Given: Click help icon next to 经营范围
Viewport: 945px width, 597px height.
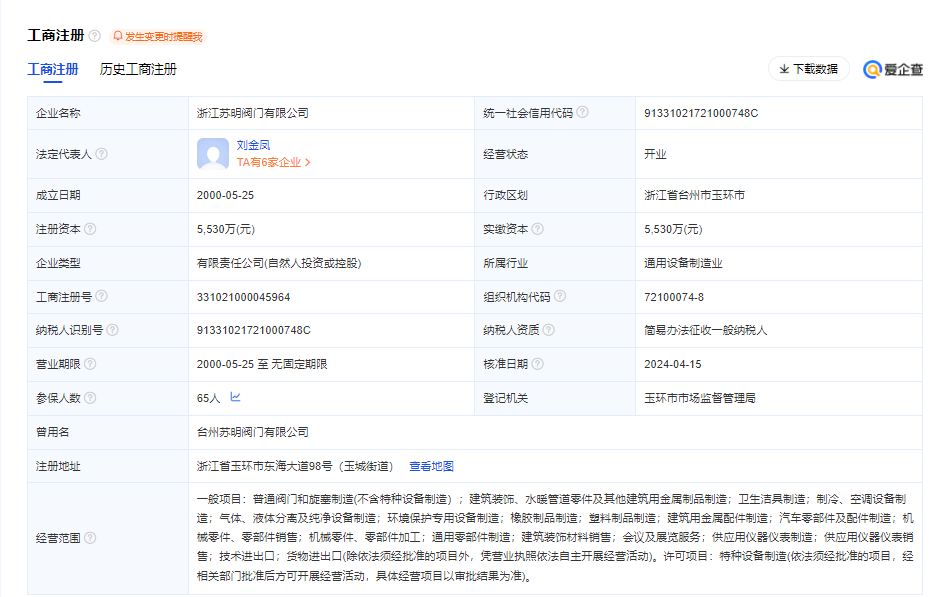Looking at the screenshot, I should pos(91,538).
